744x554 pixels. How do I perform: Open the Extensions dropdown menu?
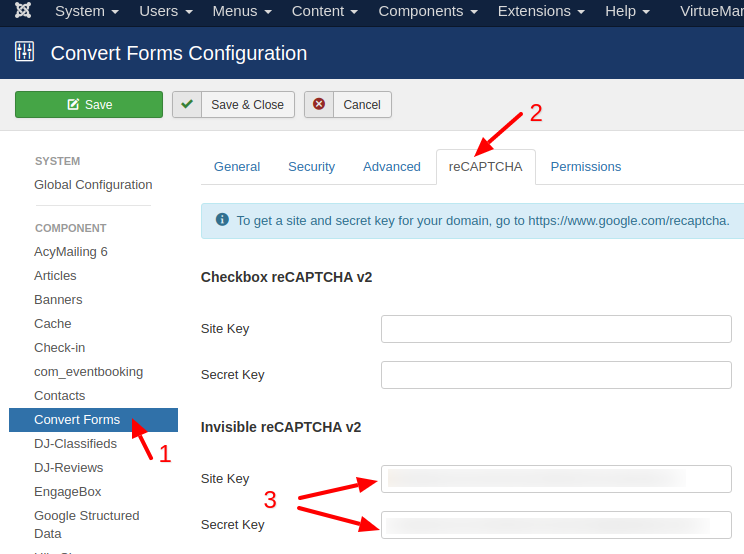[x=540, y=11]
